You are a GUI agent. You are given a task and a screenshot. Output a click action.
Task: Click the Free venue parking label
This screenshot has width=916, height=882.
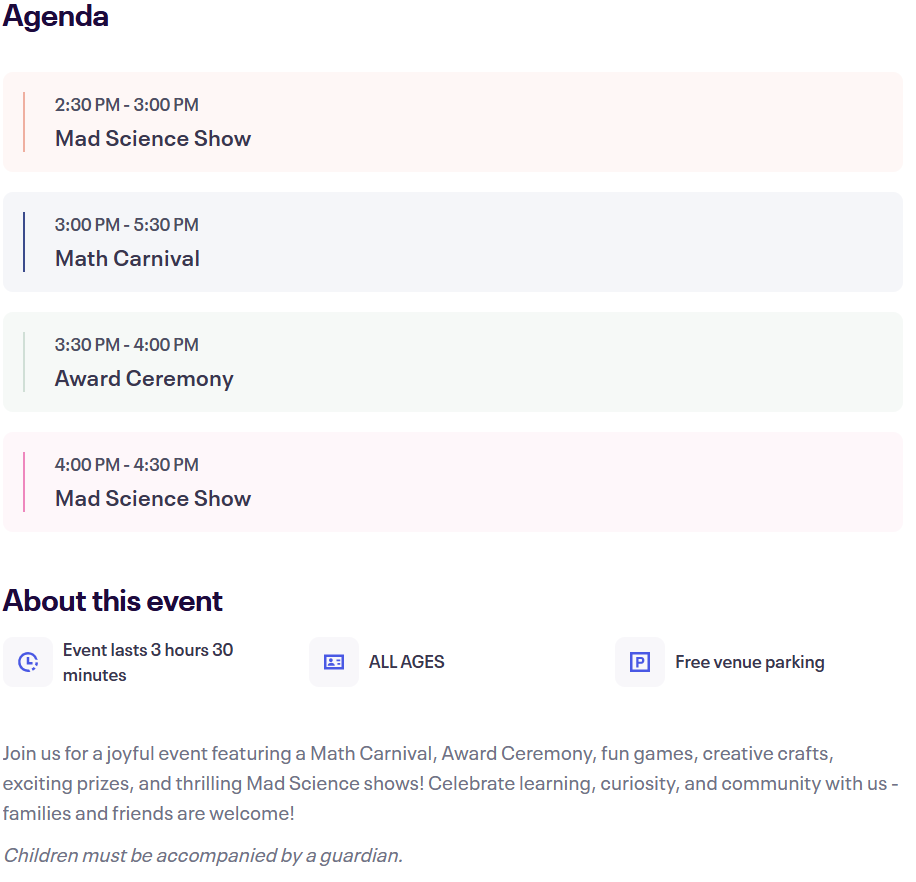[750, 662]
